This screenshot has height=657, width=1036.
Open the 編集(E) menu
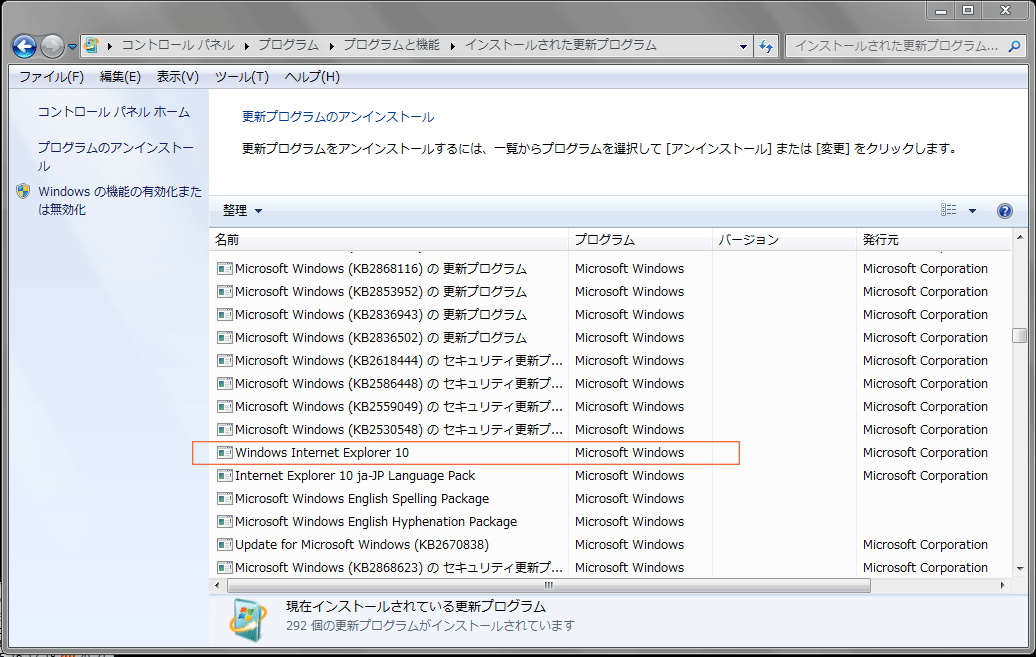point(120,77)
